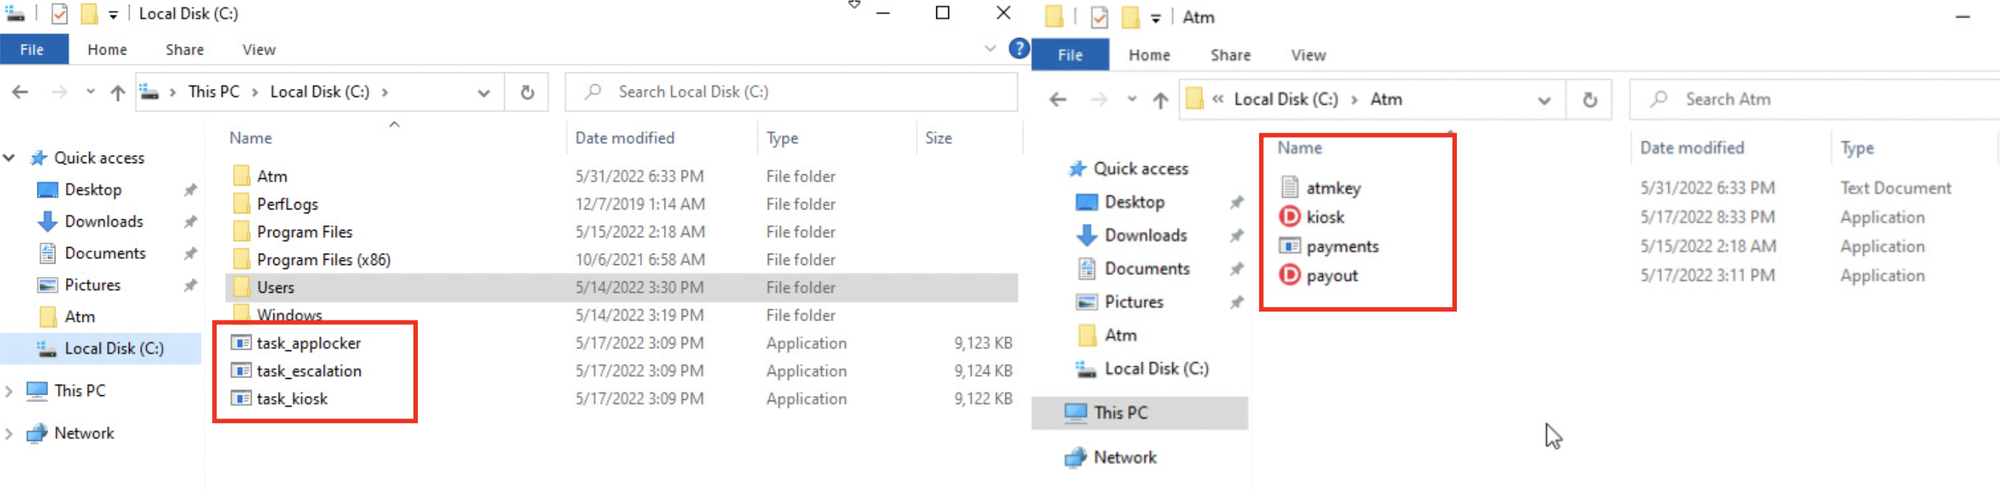Select the payout application icon
The image size is (2000, 491).
[x=1290, y=275]
